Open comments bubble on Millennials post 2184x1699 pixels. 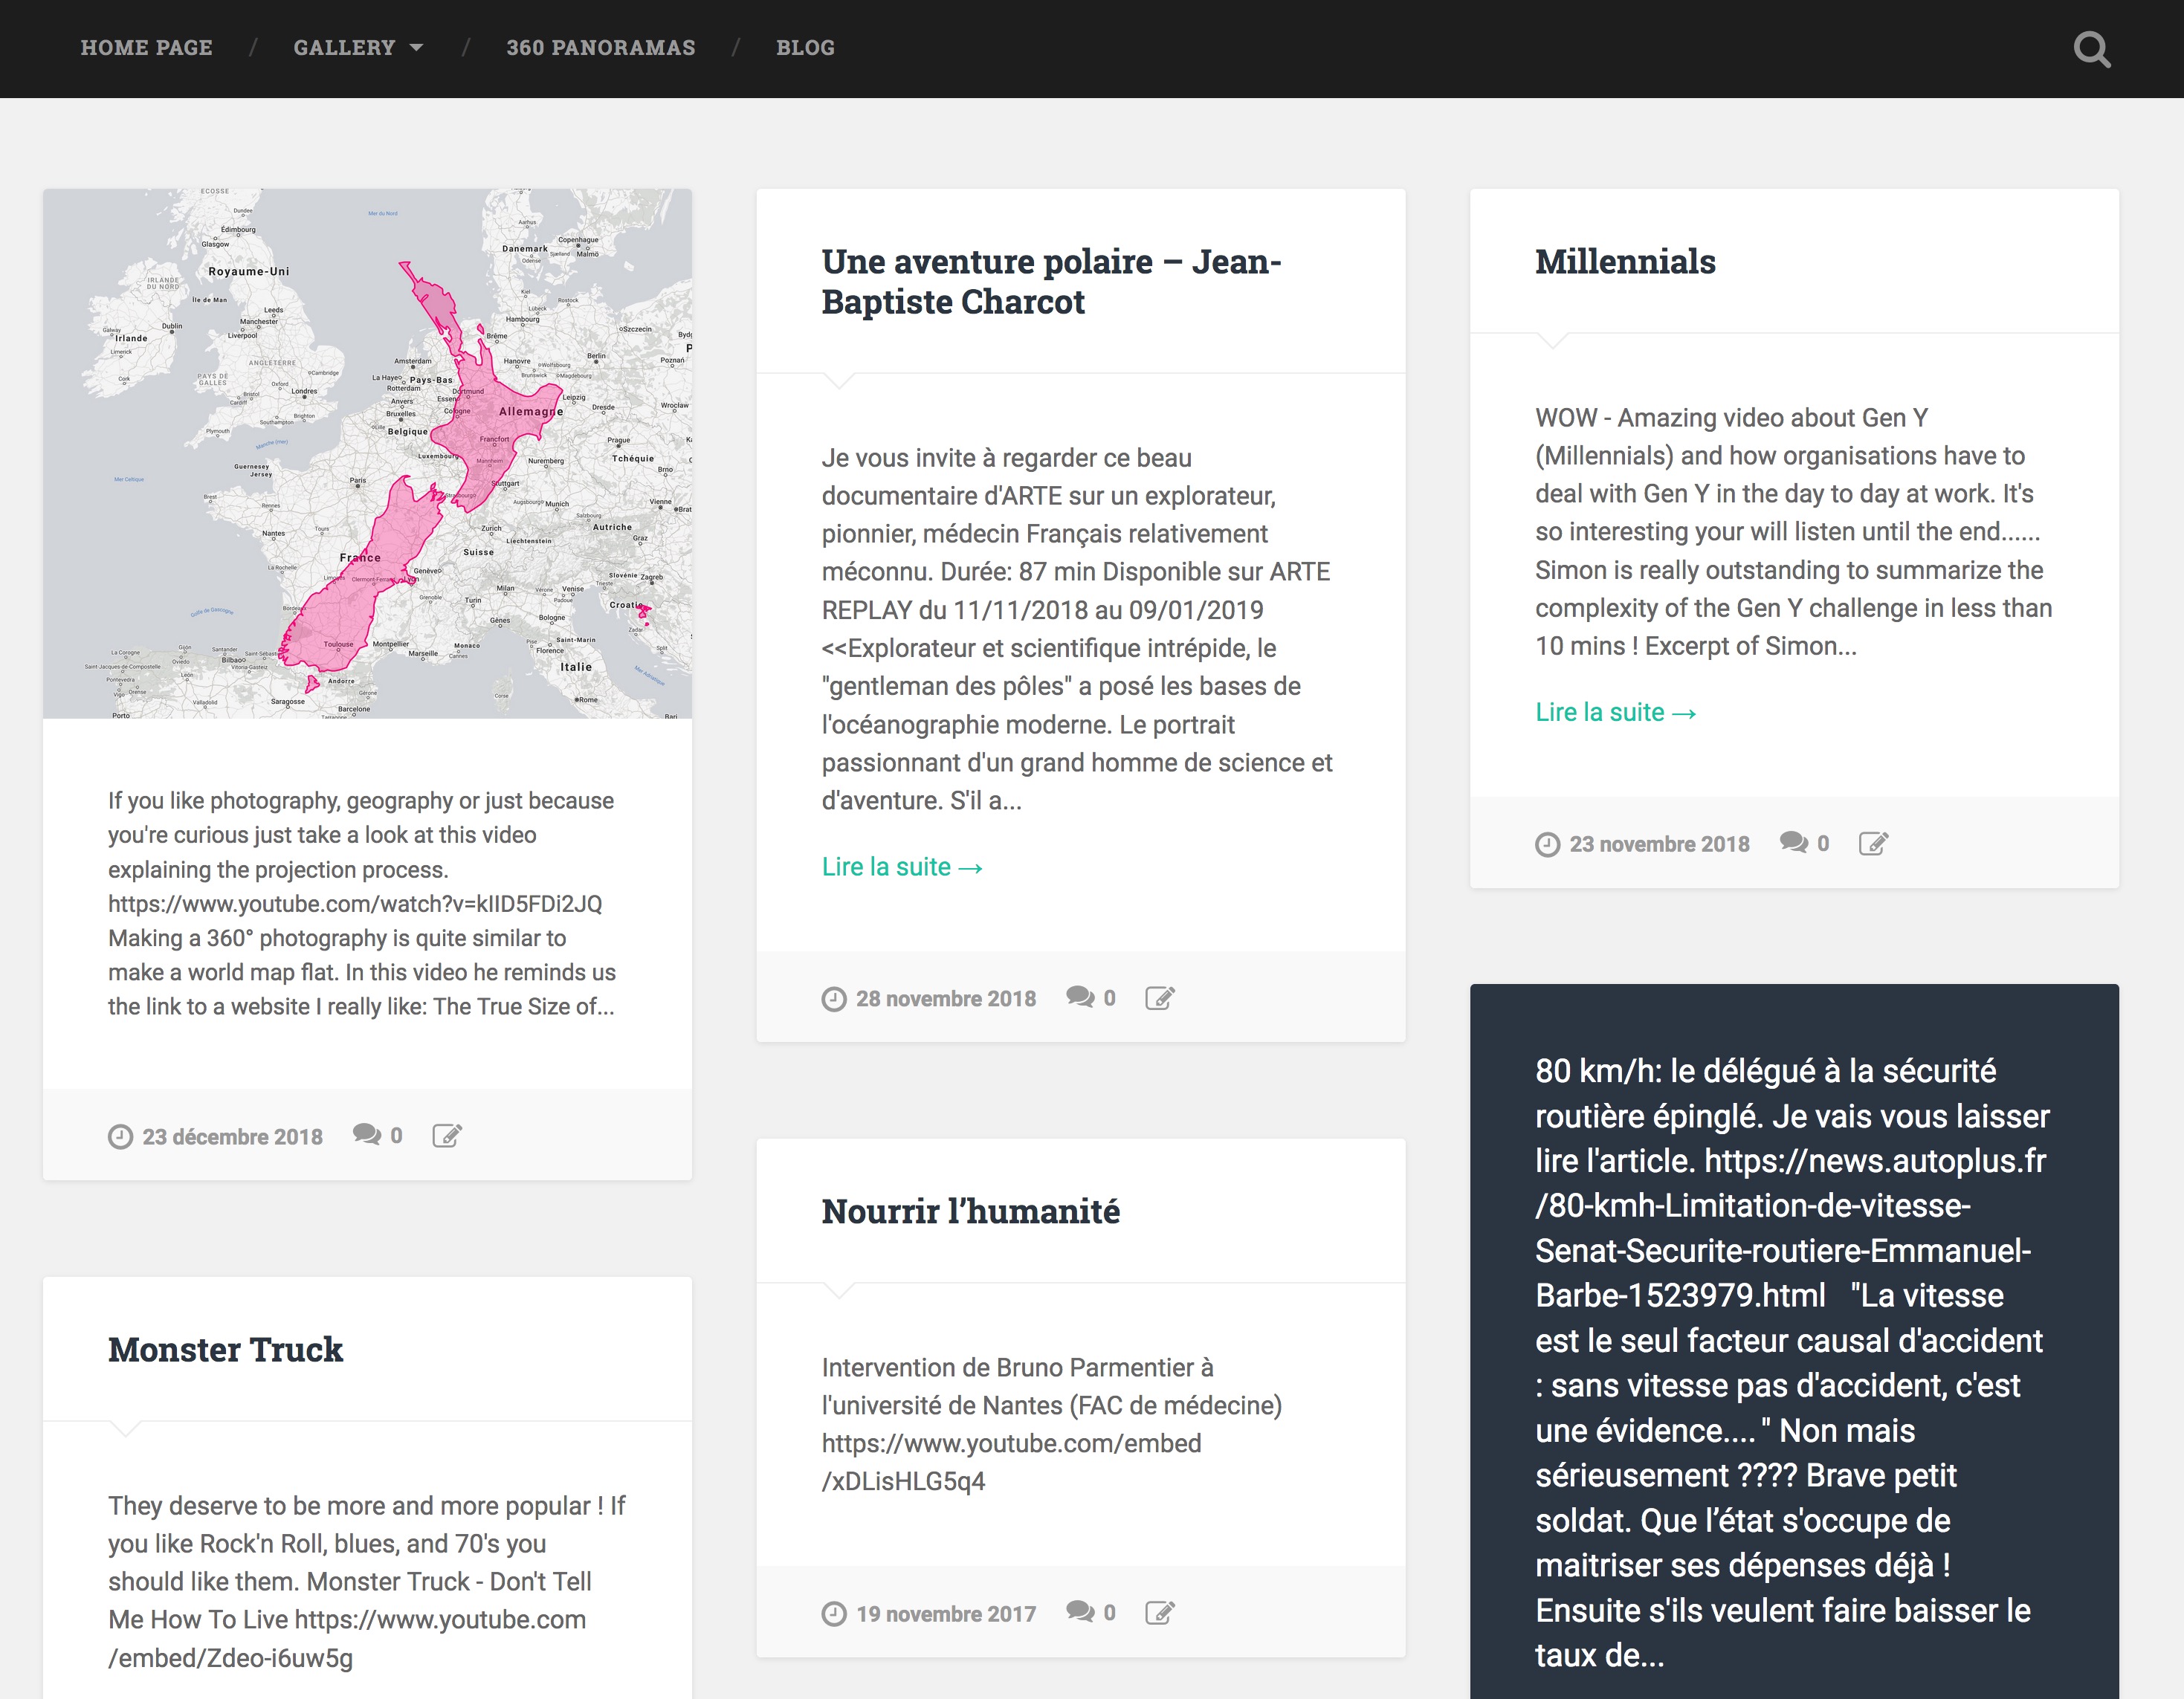1794,843
